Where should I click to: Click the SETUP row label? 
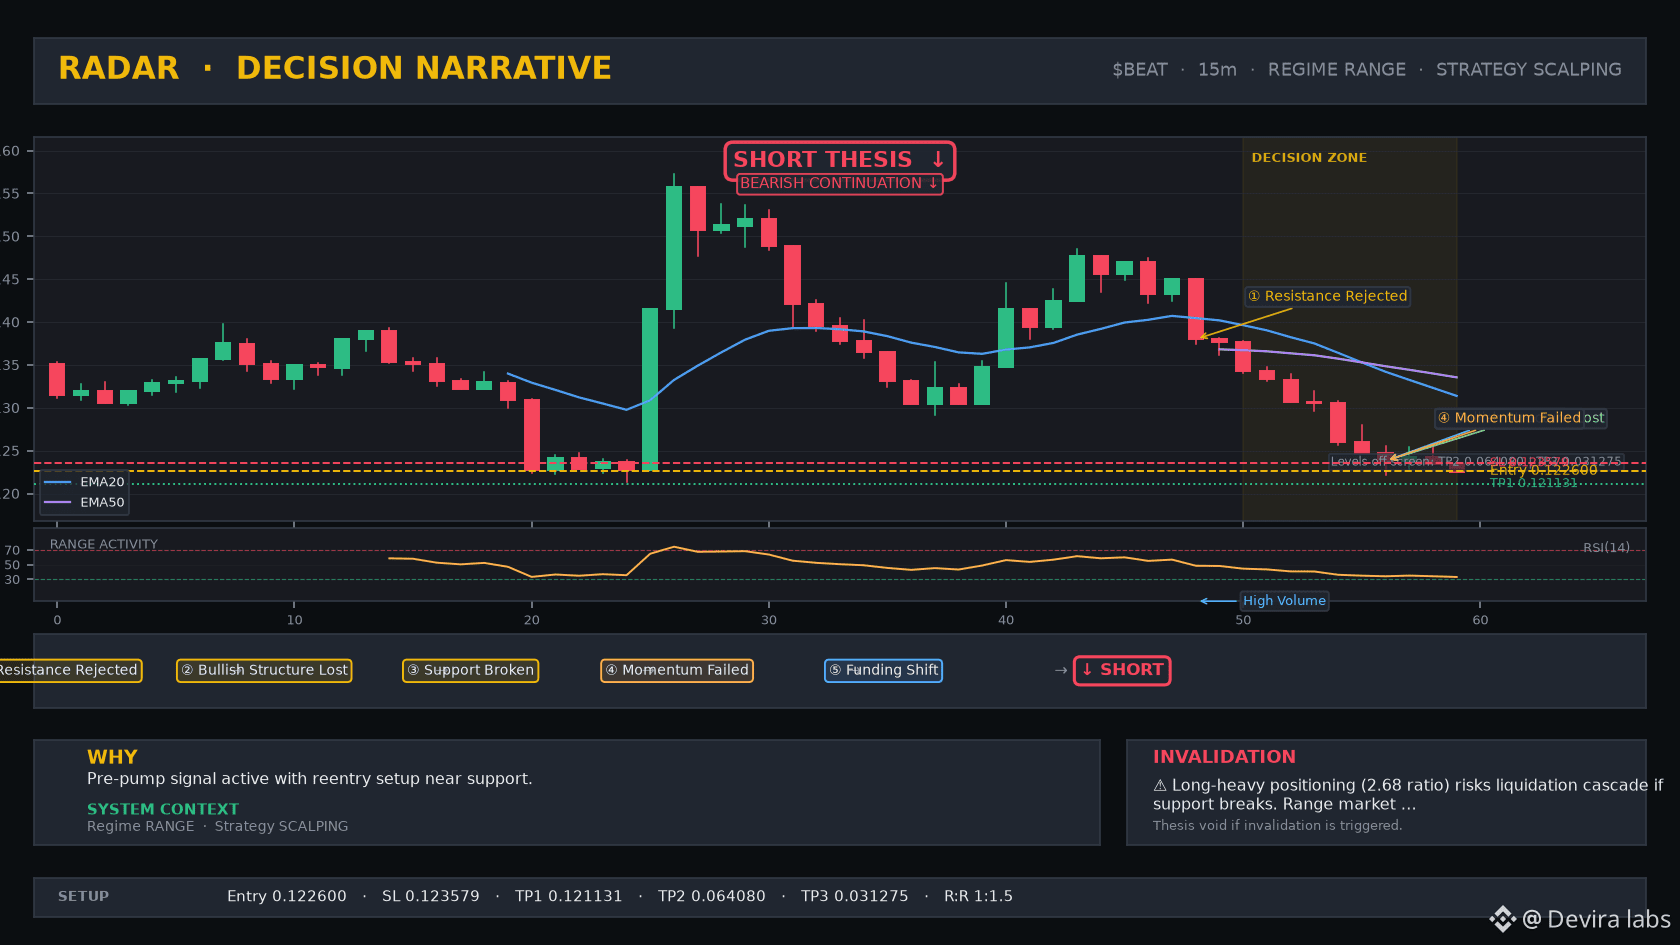tap(83, 896)
